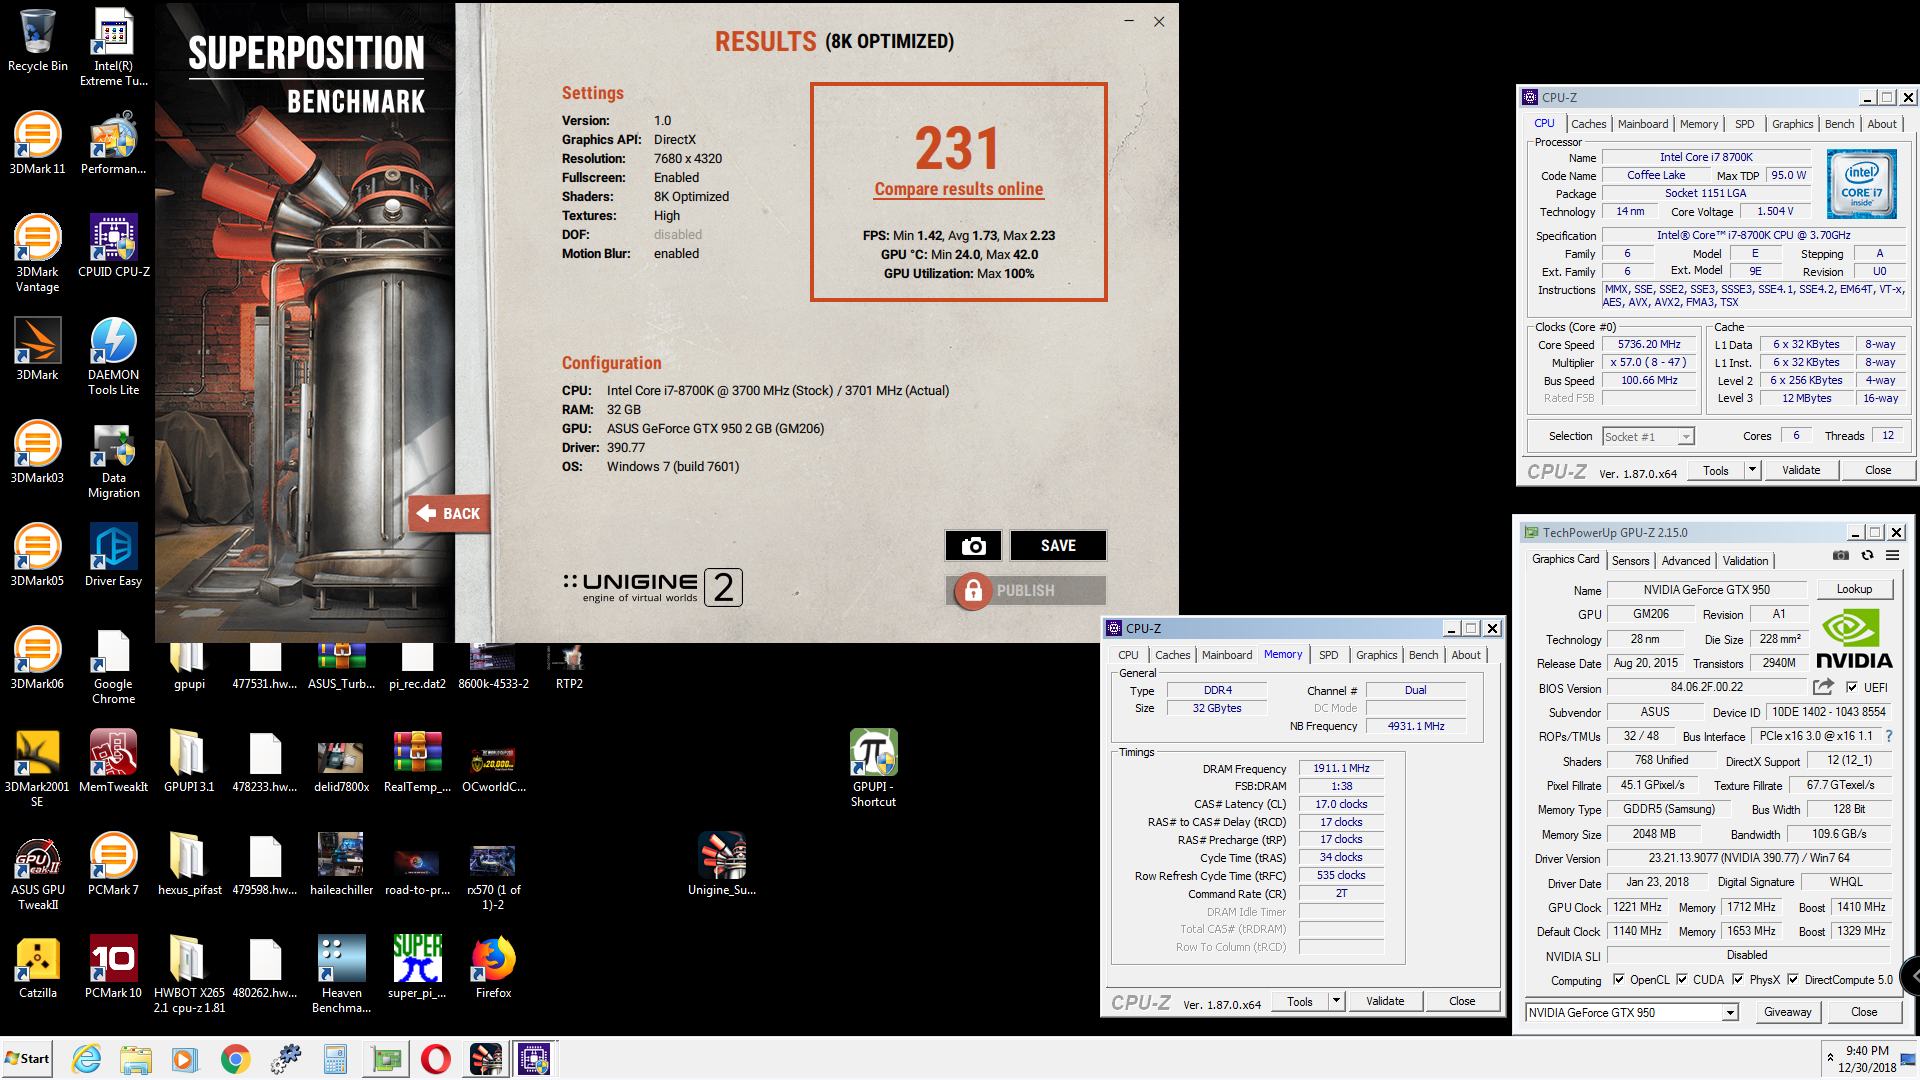Open Calculator from the taskbar
Viewport: 1920px width, 1080px height.
point(335,1059)
